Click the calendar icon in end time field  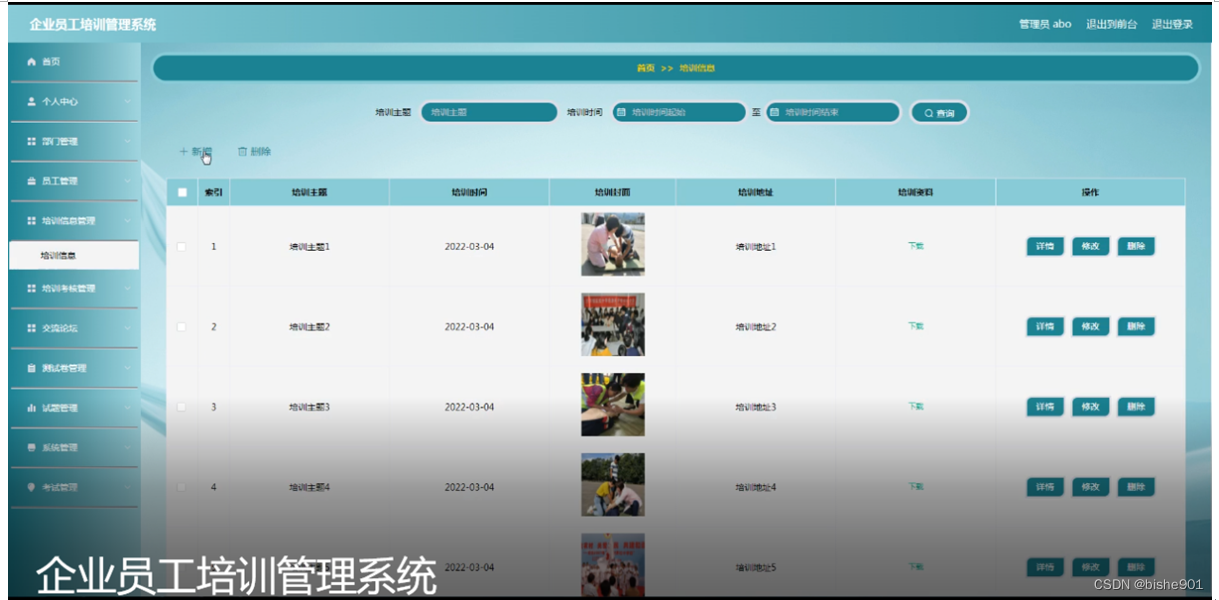click(x=774, y=113)
